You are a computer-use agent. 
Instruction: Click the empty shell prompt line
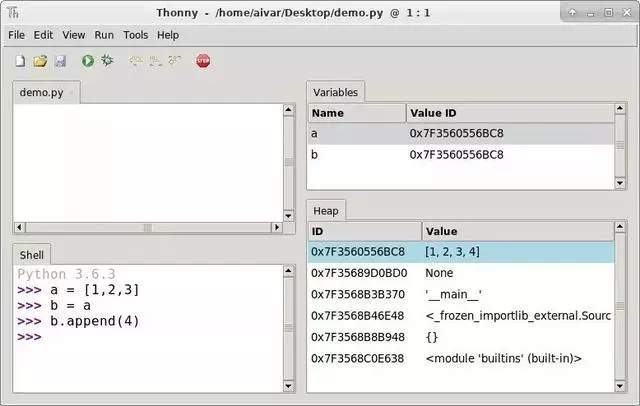click(29, 337)
